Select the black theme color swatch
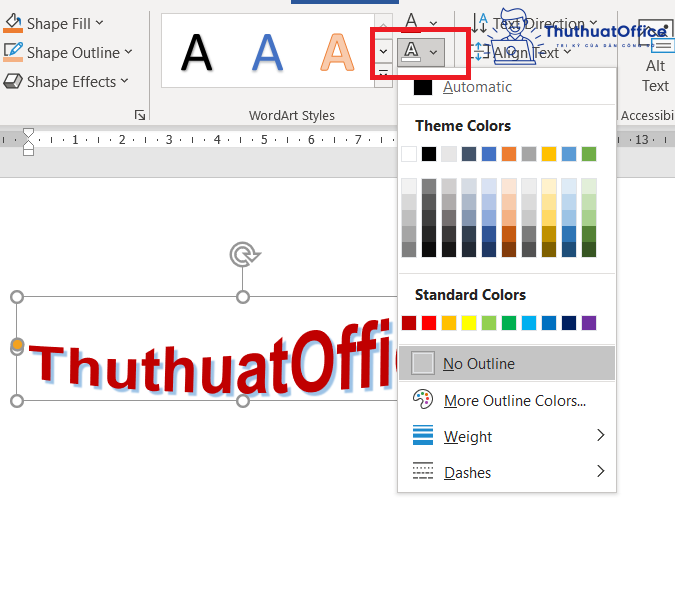The image size is (675, 595). click(429, 154)
